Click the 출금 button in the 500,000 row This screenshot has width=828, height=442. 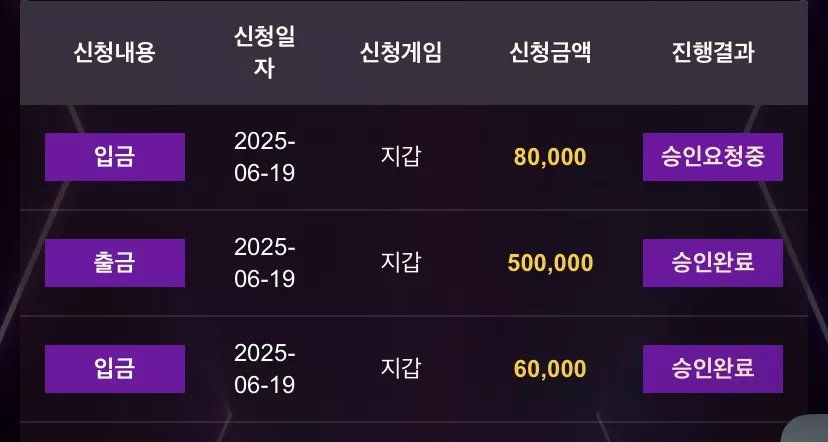point(115,263)
